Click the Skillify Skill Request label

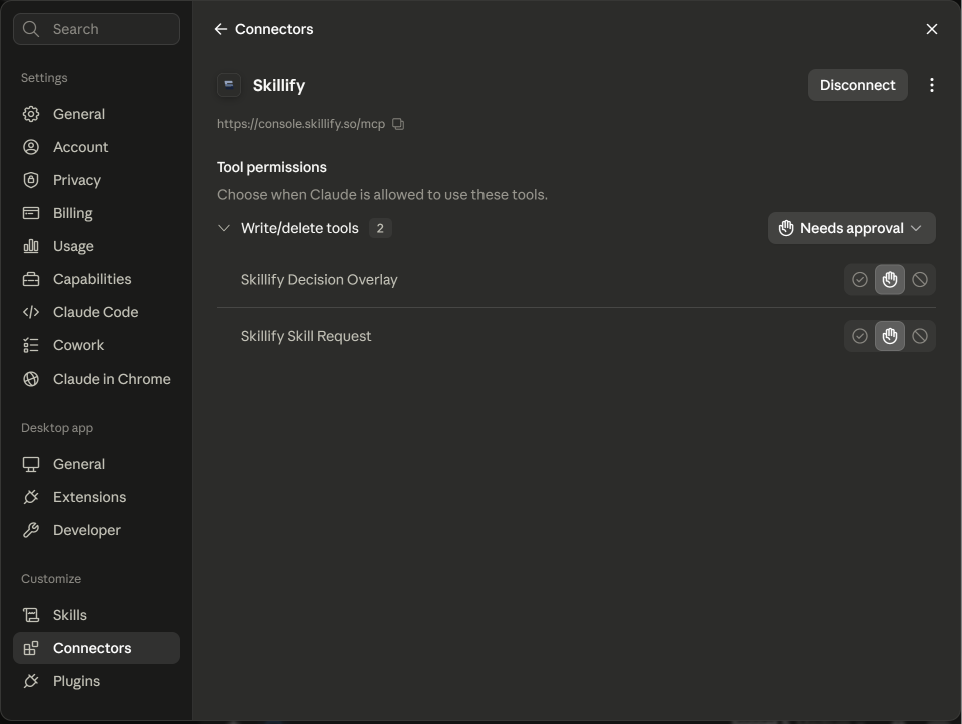pos(306,336)
